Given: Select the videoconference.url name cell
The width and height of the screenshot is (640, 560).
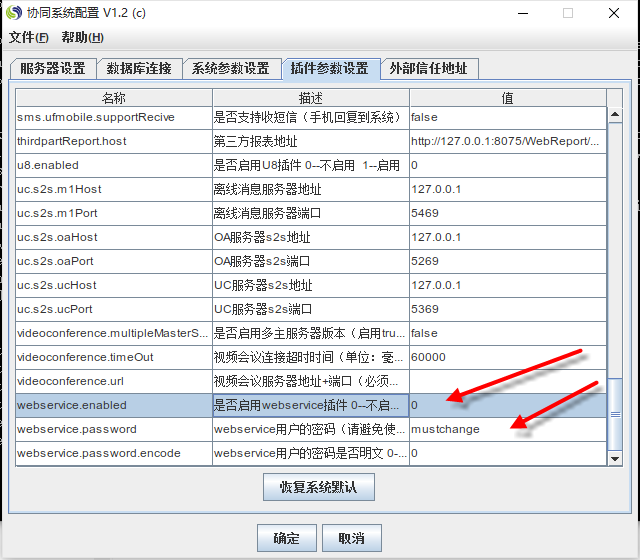Looking at the screenshot, I should (114, 382).
